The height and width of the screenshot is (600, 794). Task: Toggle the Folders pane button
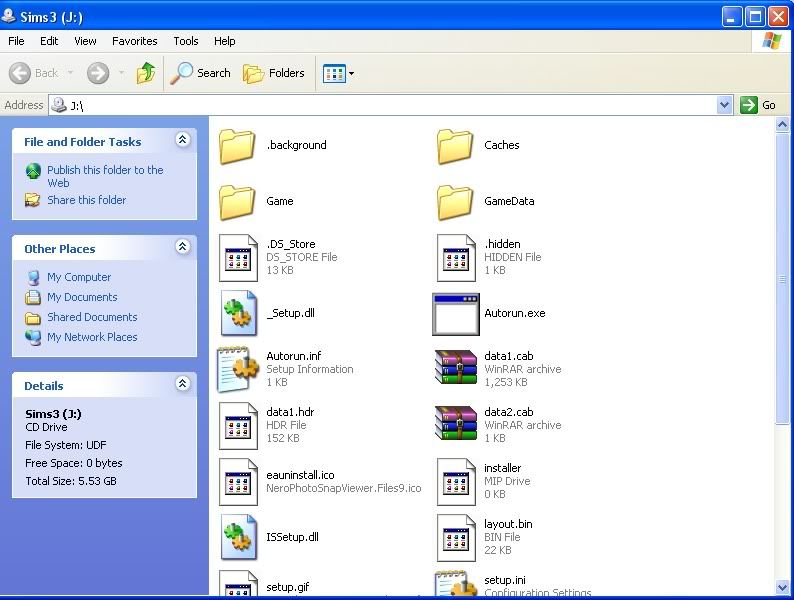click(274, 73)
